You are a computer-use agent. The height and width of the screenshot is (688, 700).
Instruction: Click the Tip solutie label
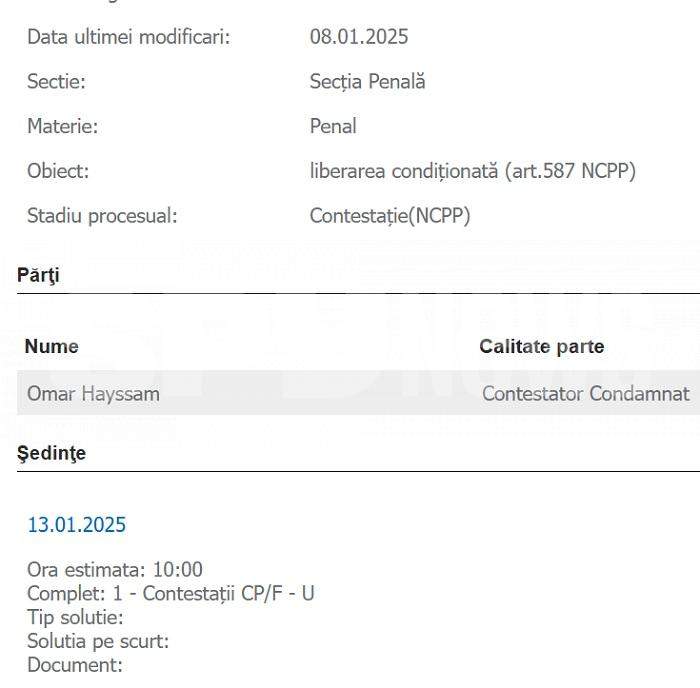click(75, 617)
